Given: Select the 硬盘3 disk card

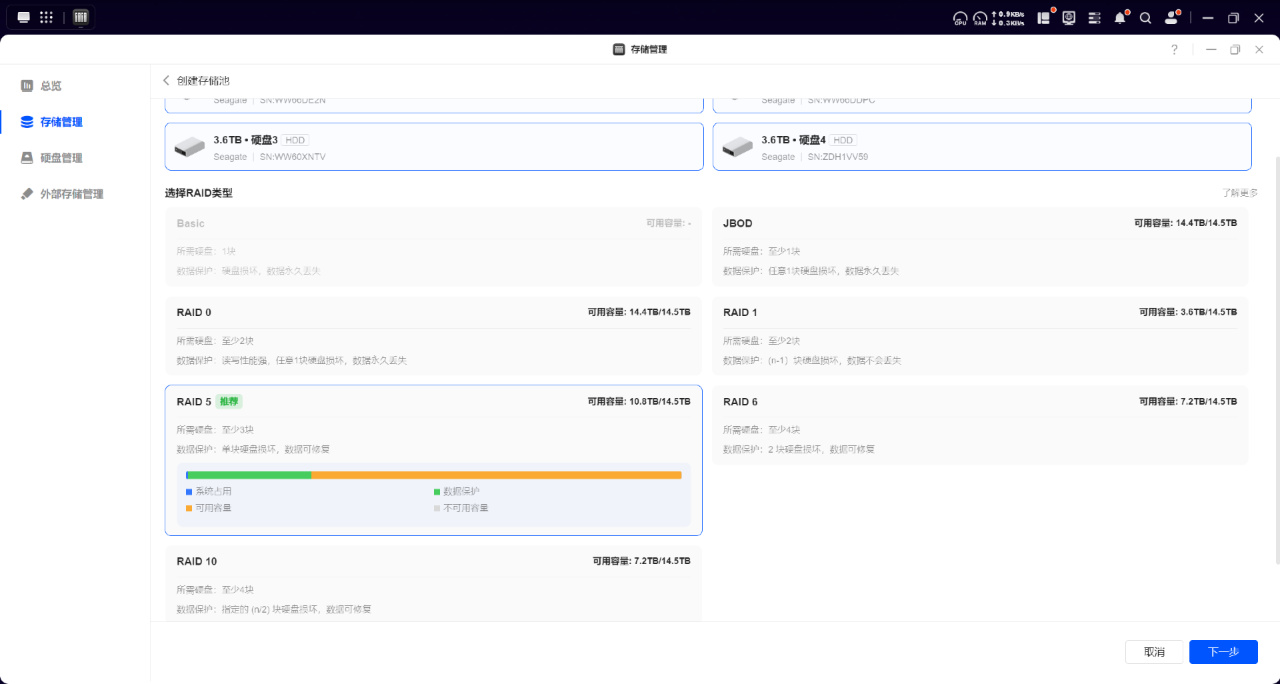Looking at the screenshot, I should 433,147.
